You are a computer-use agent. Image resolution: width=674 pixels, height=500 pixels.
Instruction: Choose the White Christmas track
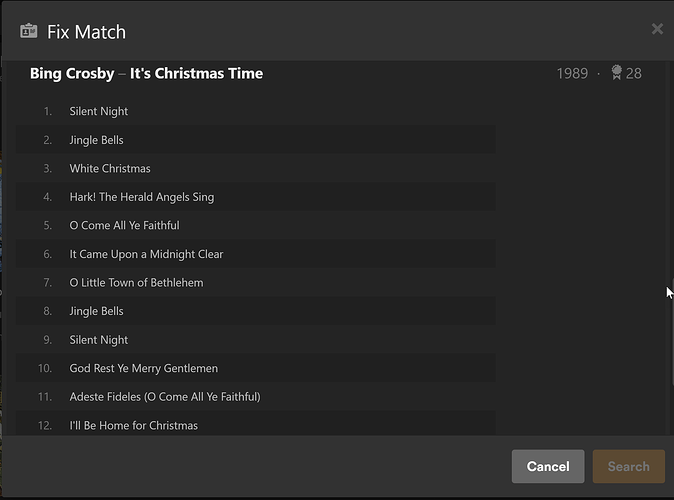point(110,168)
